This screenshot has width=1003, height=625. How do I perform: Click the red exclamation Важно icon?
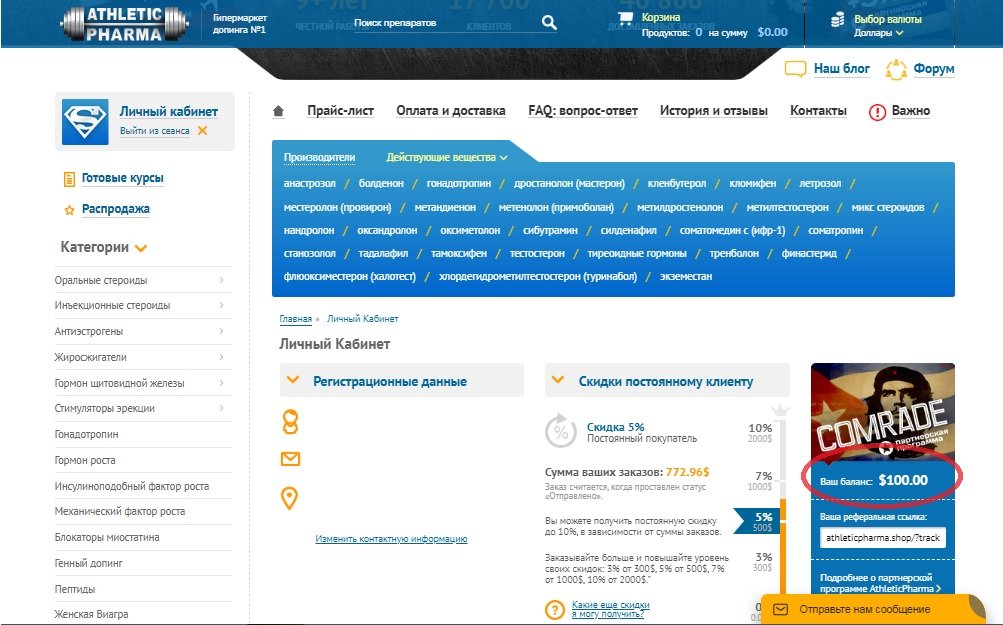(x=878, y=112)
